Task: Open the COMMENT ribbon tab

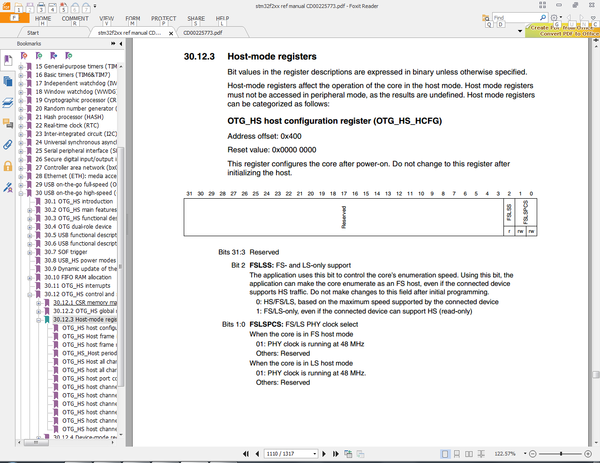Action: pos(75,18)
